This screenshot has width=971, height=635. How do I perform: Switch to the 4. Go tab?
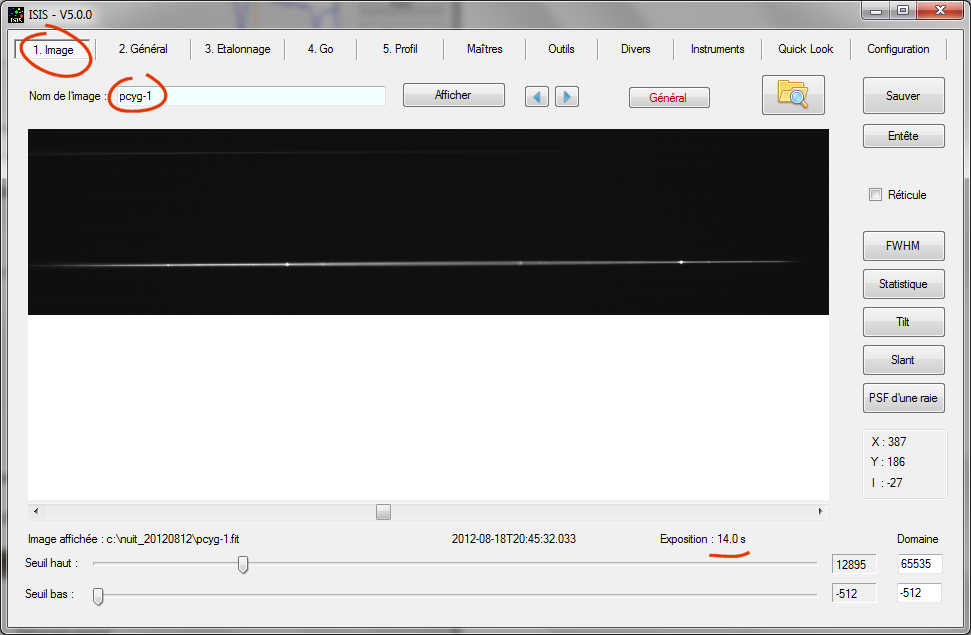click(x=321, y=49)
